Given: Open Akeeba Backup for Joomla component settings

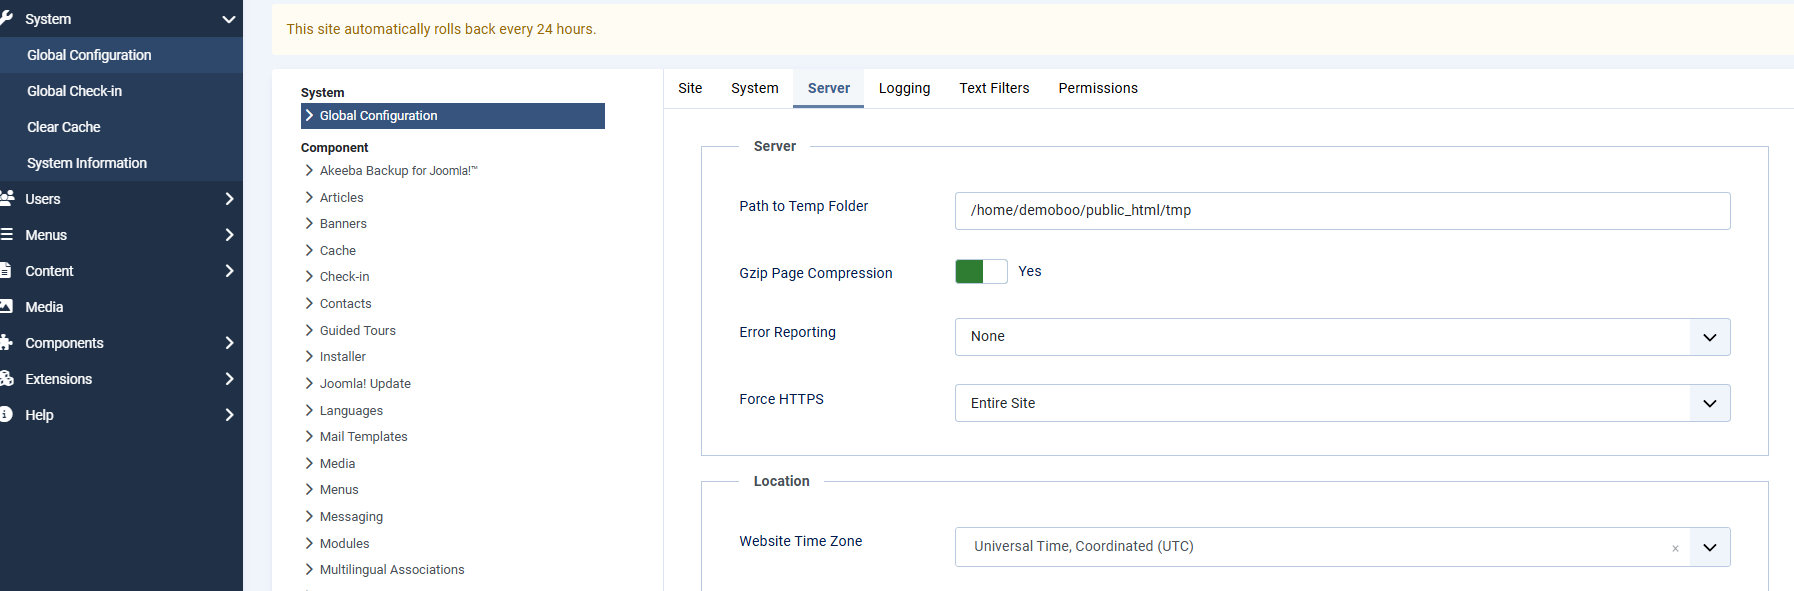Looking at the screenshot, I should point(398,171).
